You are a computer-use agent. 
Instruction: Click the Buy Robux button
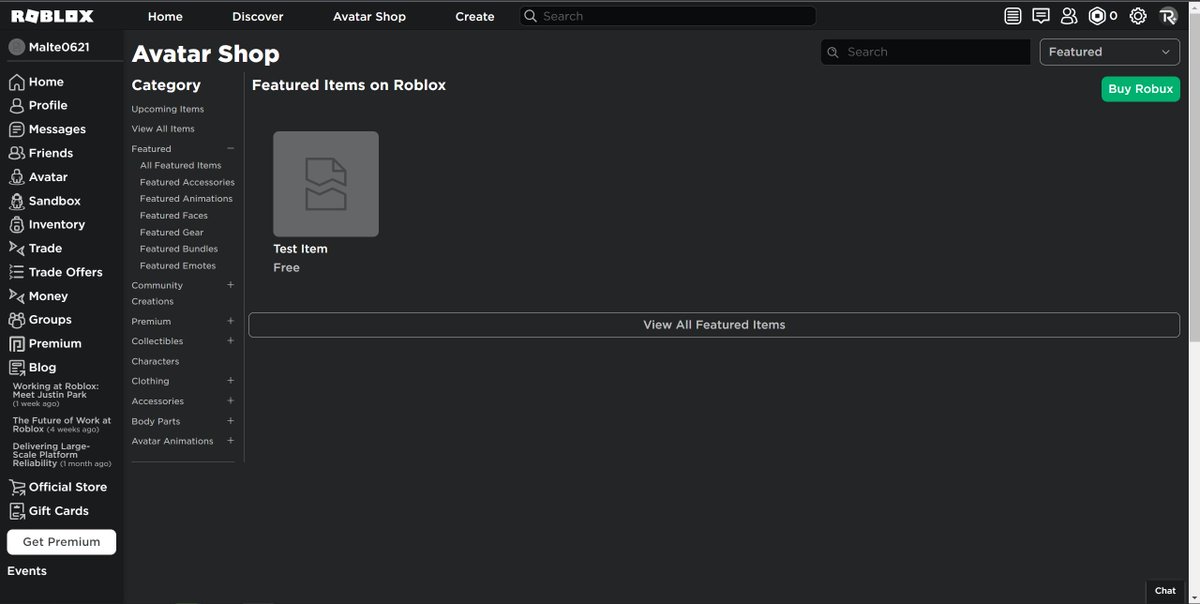pos(1140,89)
